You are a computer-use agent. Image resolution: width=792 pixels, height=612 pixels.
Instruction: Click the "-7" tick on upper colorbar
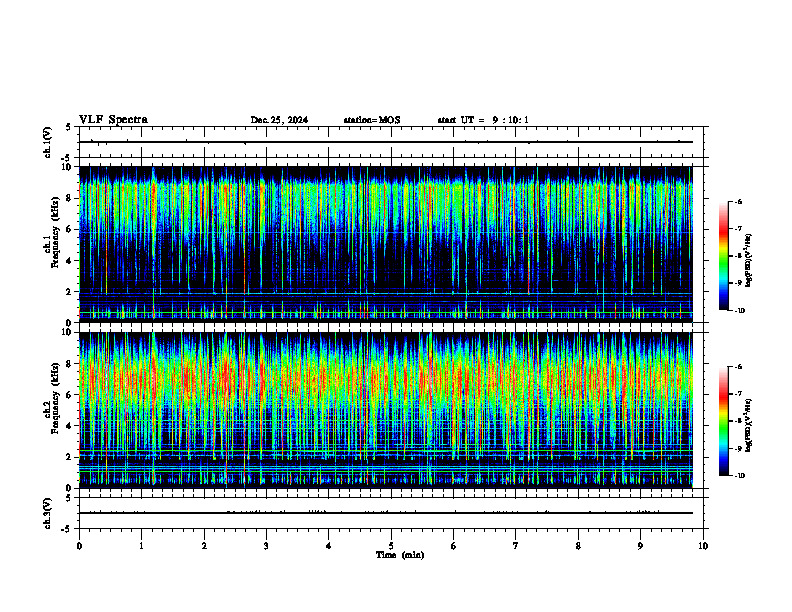coord(738,229)
